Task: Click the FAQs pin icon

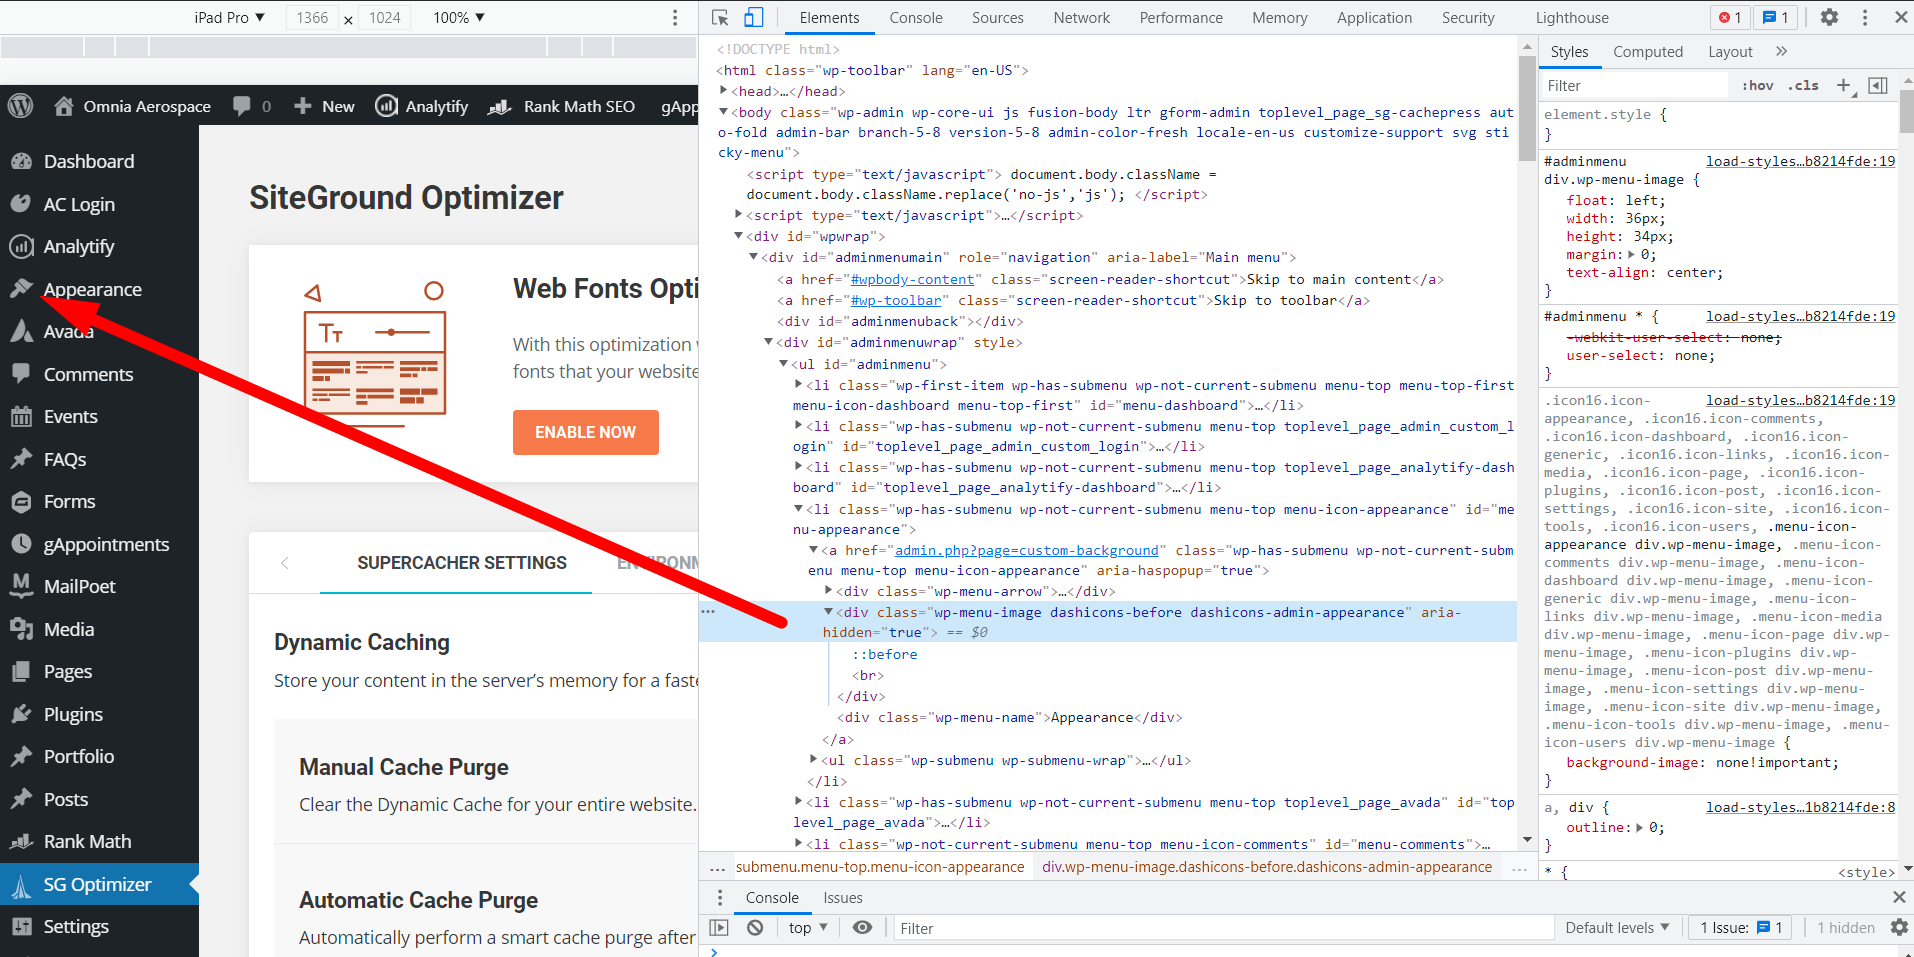Action: click(x=21, y=459)
